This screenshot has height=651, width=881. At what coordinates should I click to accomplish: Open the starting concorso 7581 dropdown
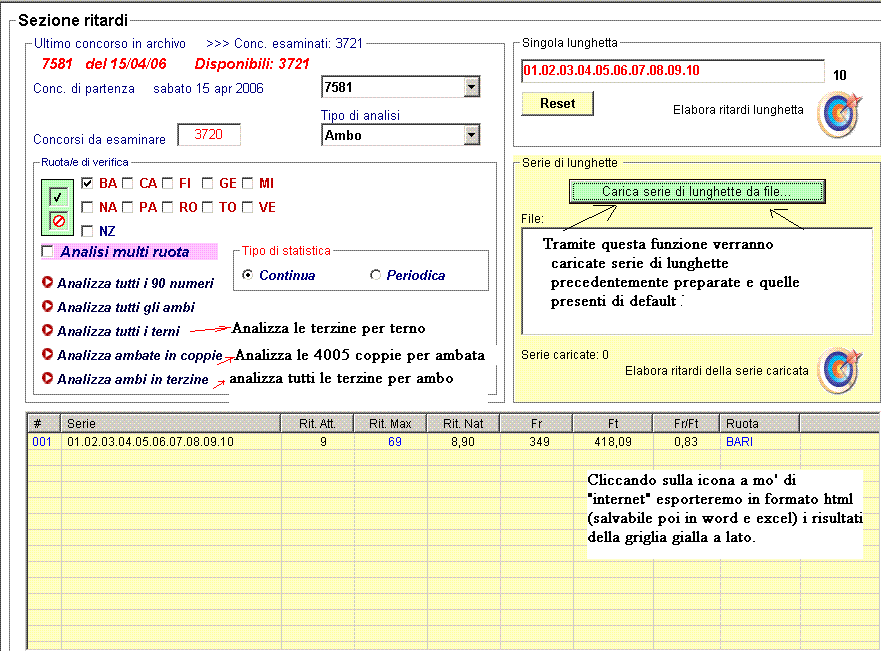pos(472,88)
